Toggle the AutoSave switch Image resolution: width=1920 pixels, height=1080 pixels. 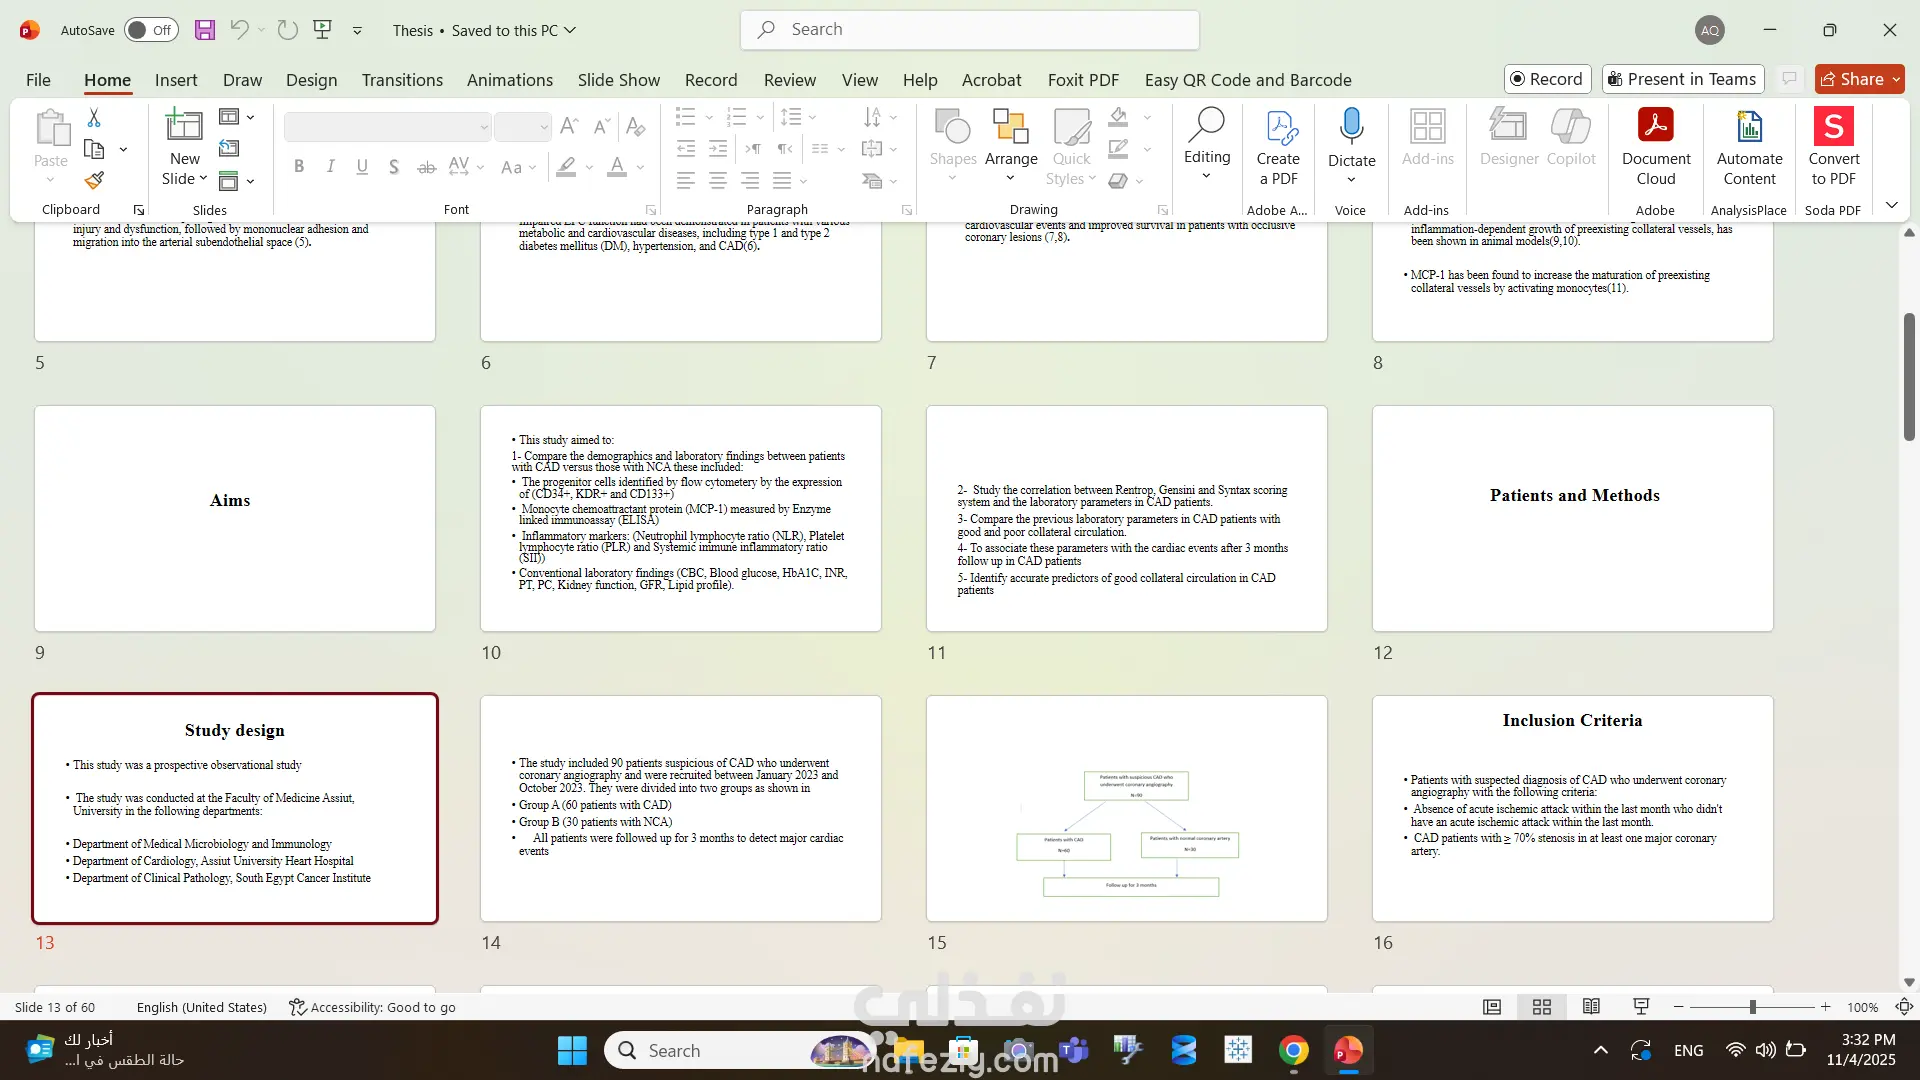click(151, 30)
